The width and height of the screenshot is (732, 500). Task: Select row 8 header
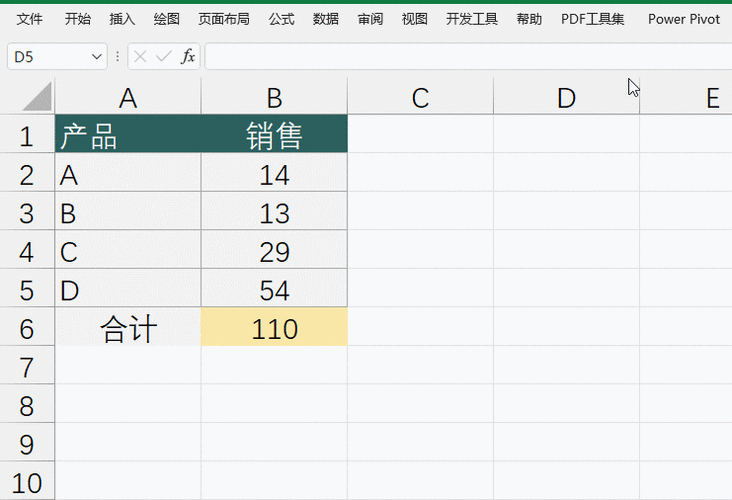point(27,404)
